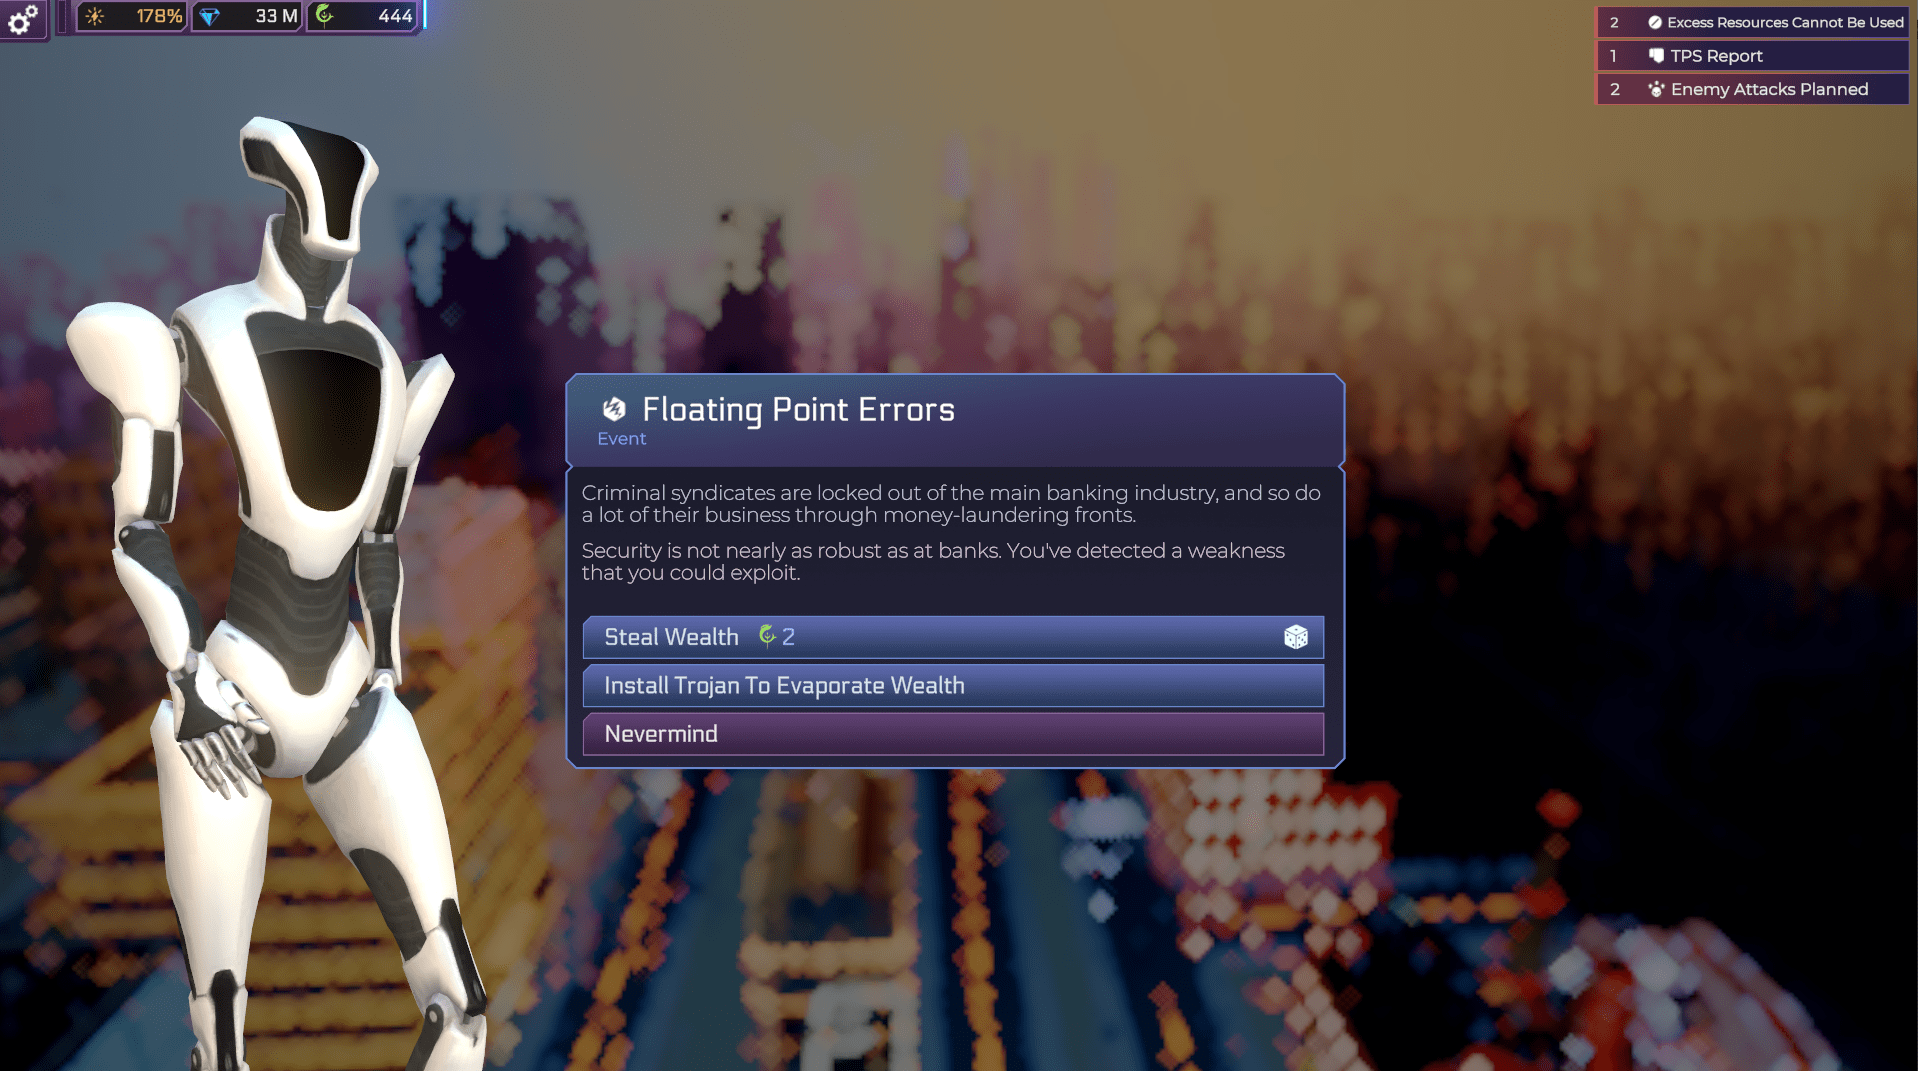Screen dimensions: 1918x1071
Task: Click the 178% energy readout
Action: (159, 16)
